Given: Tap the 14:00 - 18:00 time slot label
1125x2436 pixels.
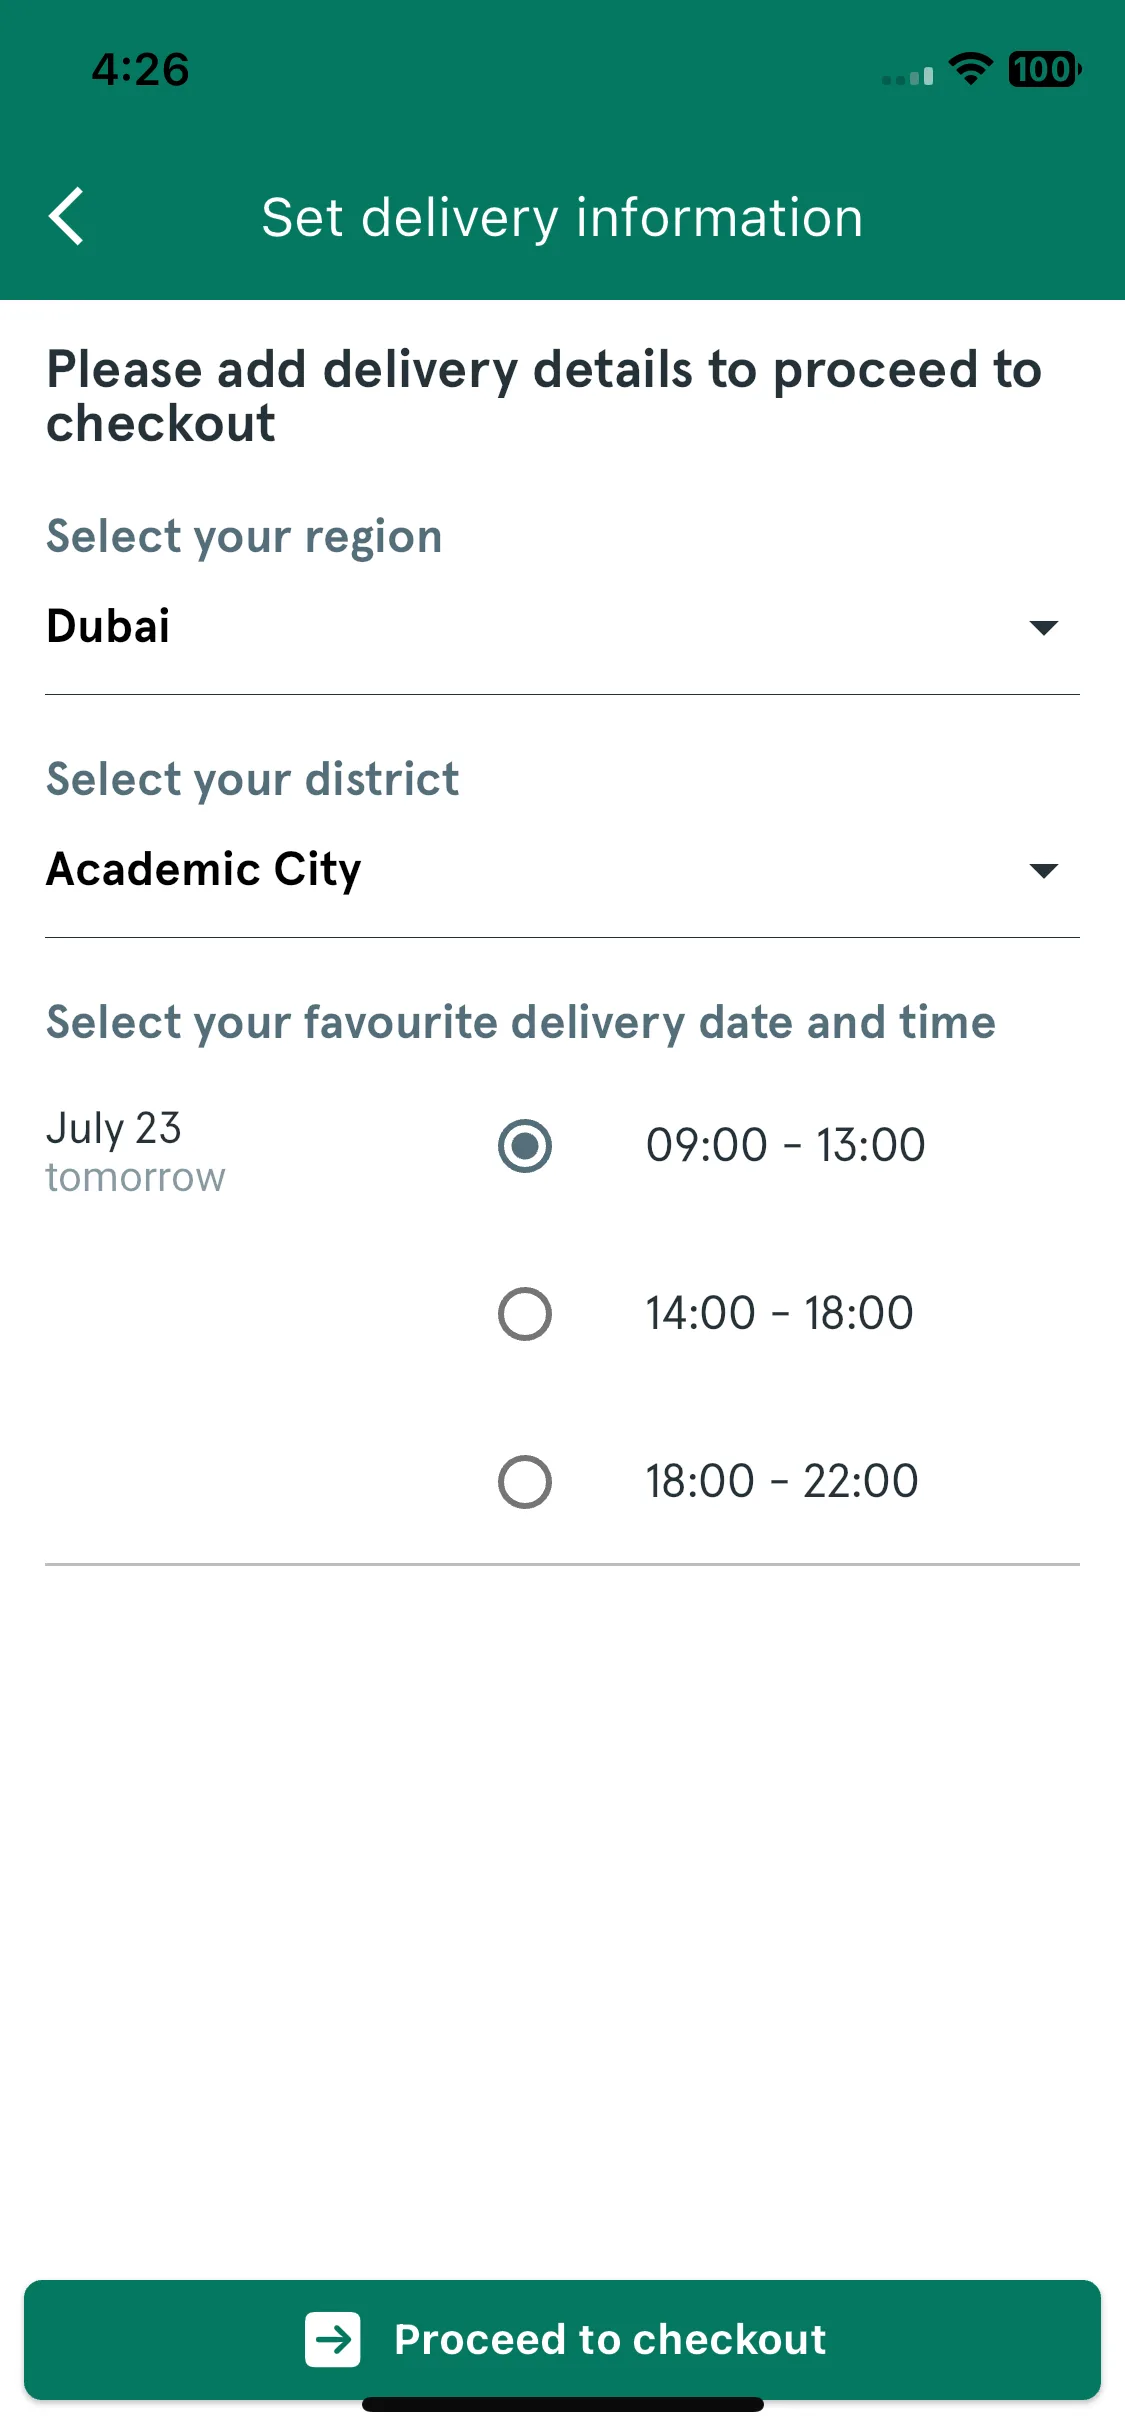Looking at the screenshot, I should point(779,1313).
